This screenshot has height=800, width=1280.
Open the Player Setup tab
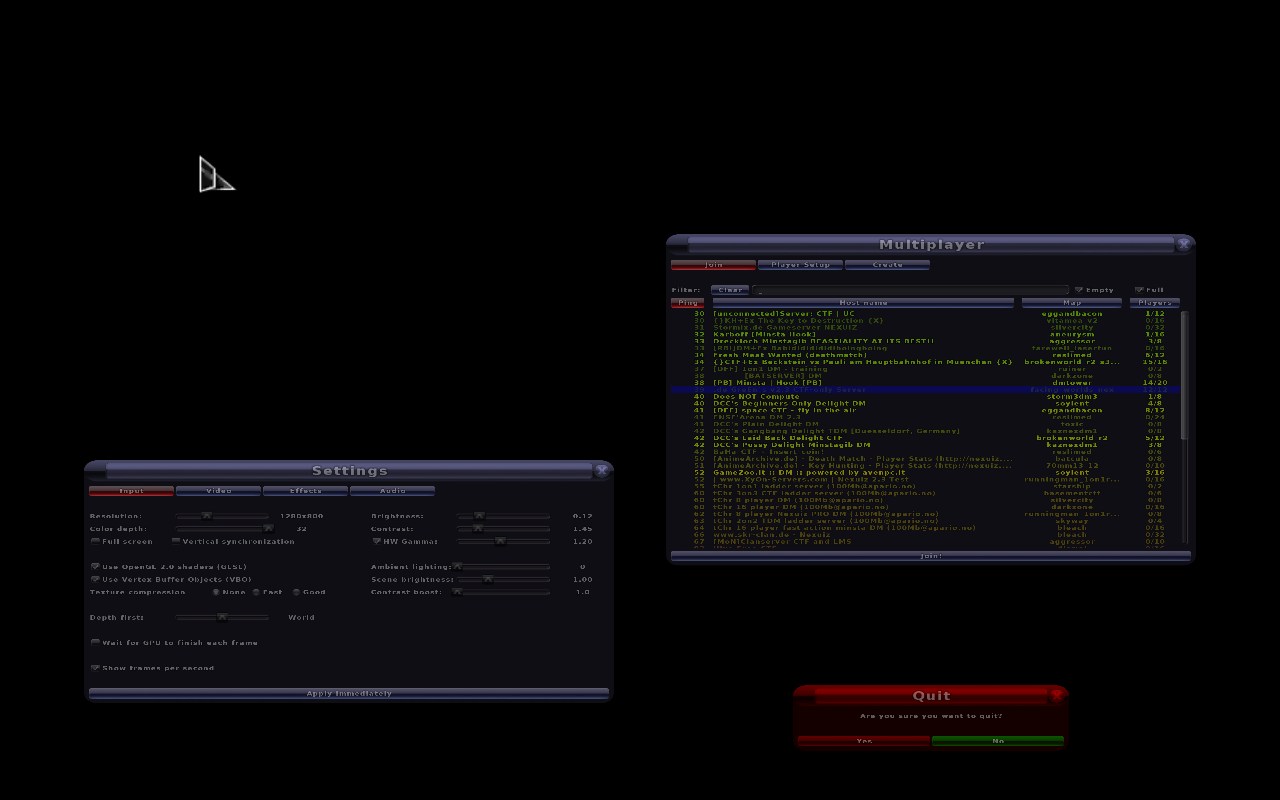[800, 265]
